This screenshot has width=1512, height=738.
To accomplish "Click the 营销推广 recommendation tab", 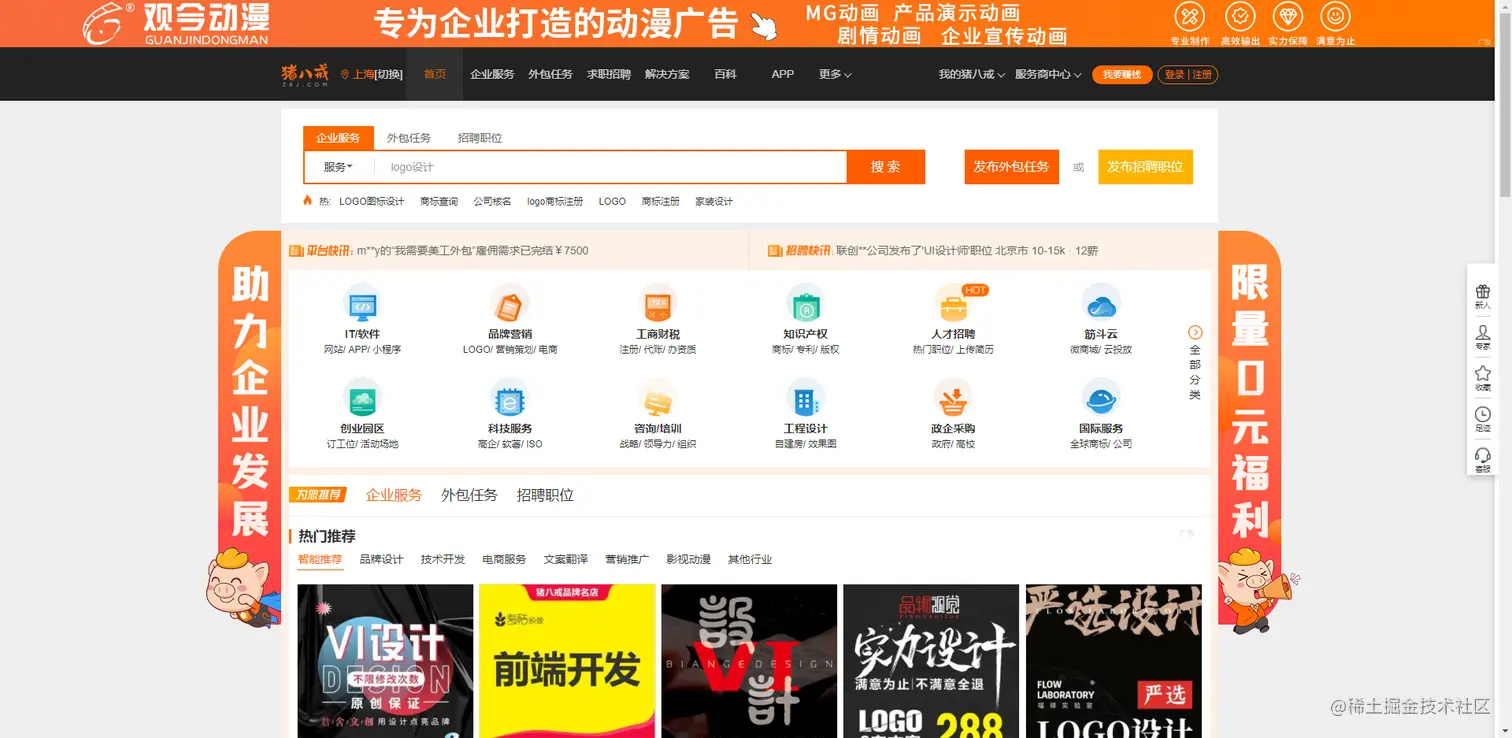I will (x=627, y=560).
